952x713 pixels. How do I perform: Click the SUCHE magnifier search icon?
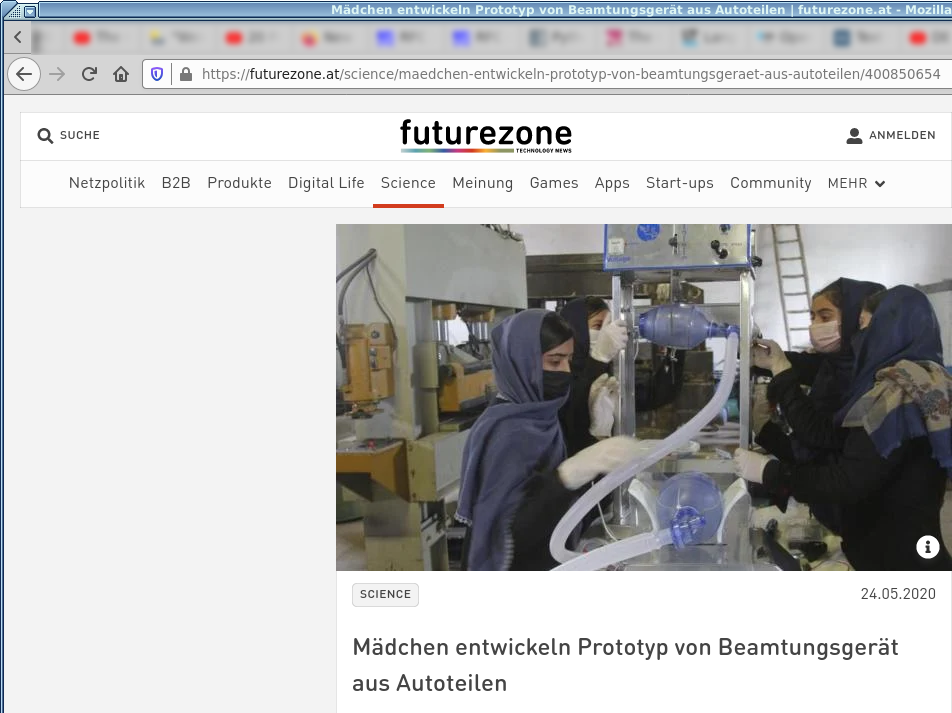click(46, 135)
